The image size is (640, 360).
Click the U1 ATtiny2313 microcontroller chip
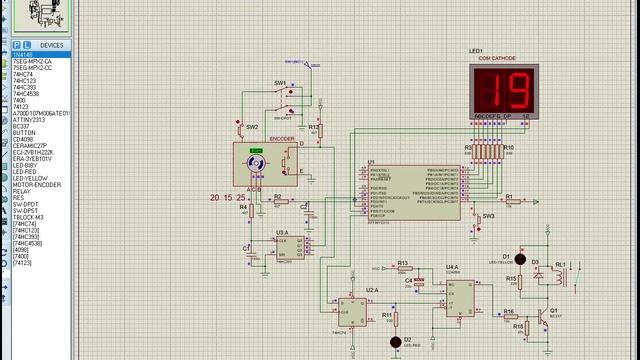(414, 193)
